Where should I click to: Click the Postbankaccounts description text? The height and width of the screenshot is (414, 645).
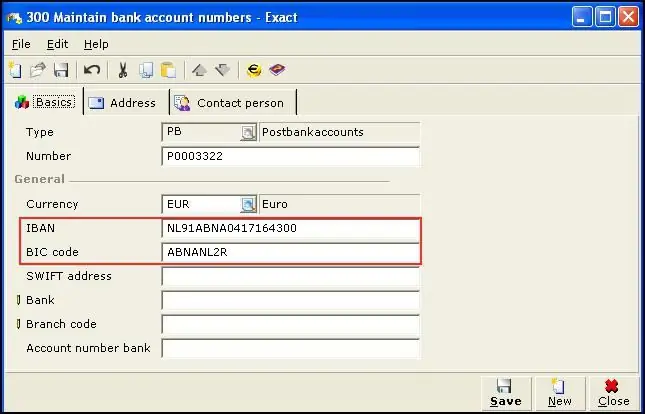(313, 132)
